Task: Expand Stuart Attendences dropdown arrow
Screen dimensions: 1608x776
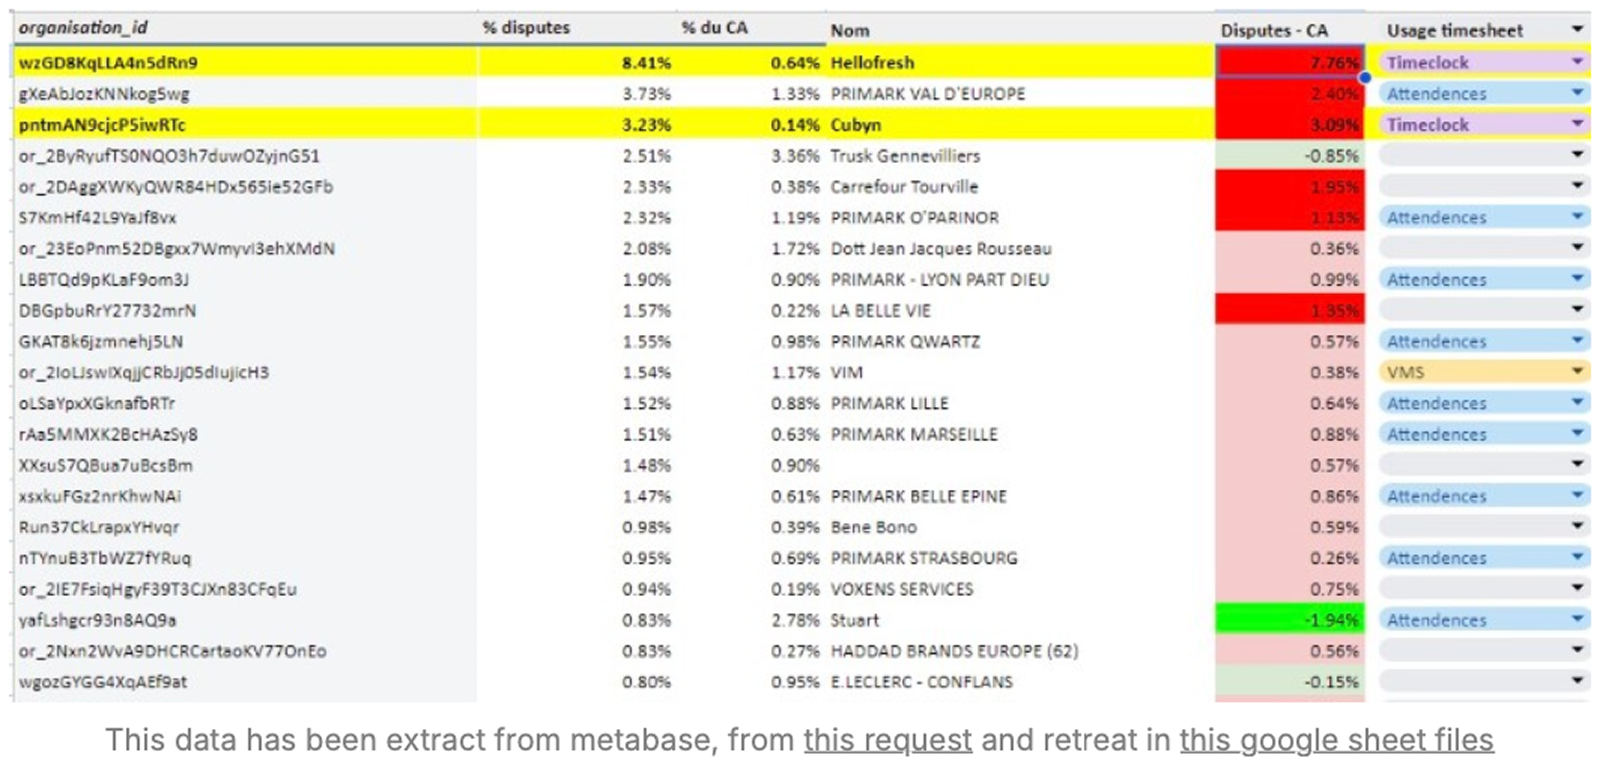Action: (x=1577, y=620)
